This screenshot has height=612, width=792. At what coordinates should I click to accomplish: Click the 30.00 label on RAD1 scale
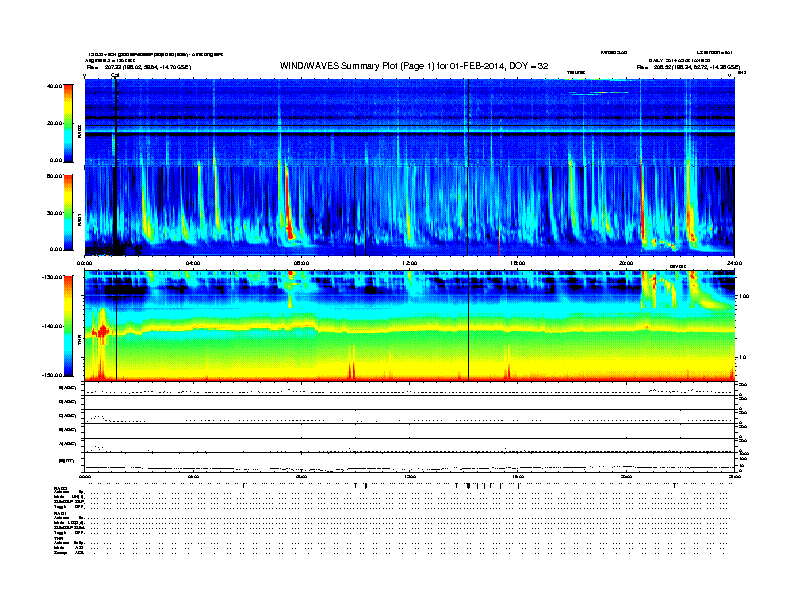(x=54, y=213)
